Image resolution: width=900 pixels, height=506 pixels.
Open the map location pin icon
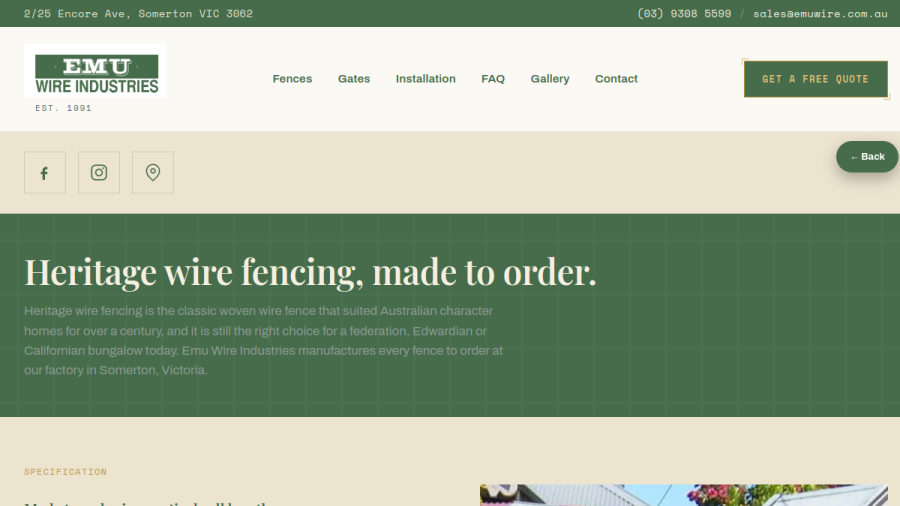point(153,173)
